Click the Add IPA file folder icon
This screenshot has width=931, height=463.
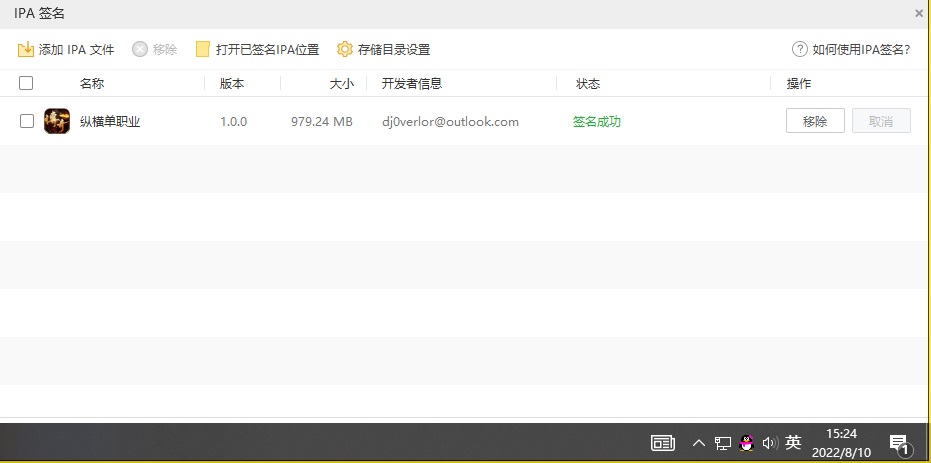pos(26,49)
